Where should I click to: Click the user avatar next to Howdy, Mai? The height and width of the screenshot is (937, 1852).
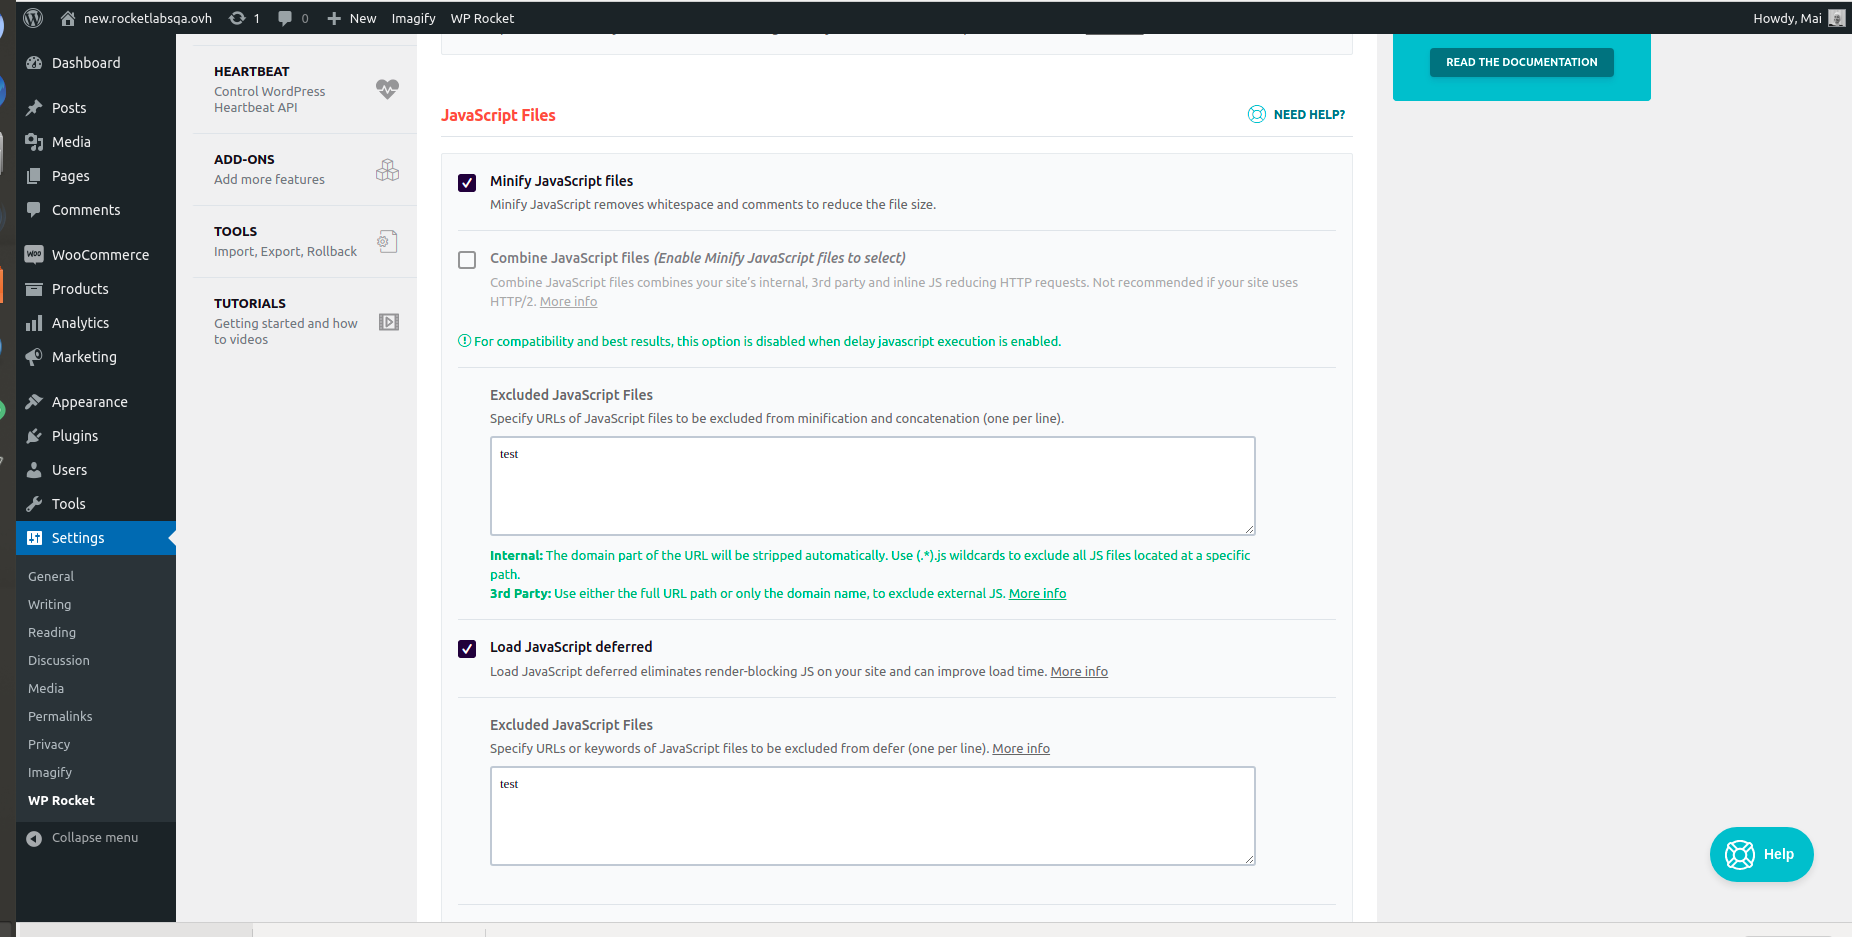coord(1836,18)
